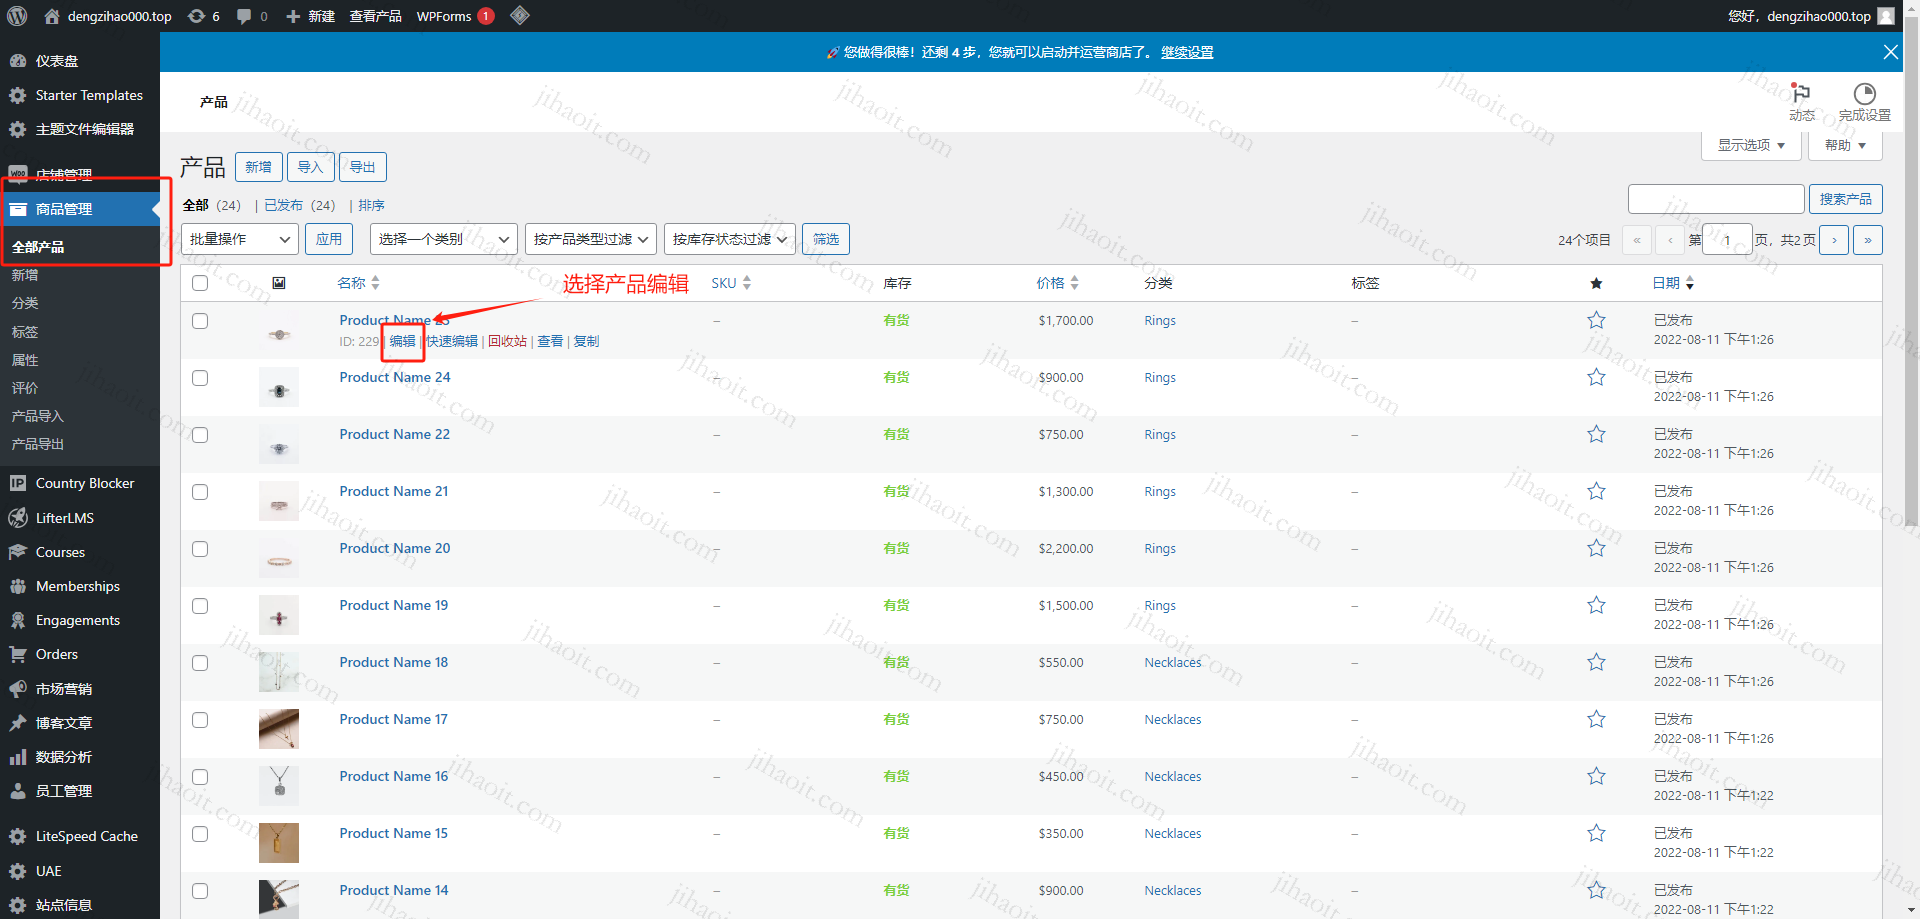The image size is (1920, 919).
Task: Click the diamond icon after WPForms
Action: (x=519, y=16)
